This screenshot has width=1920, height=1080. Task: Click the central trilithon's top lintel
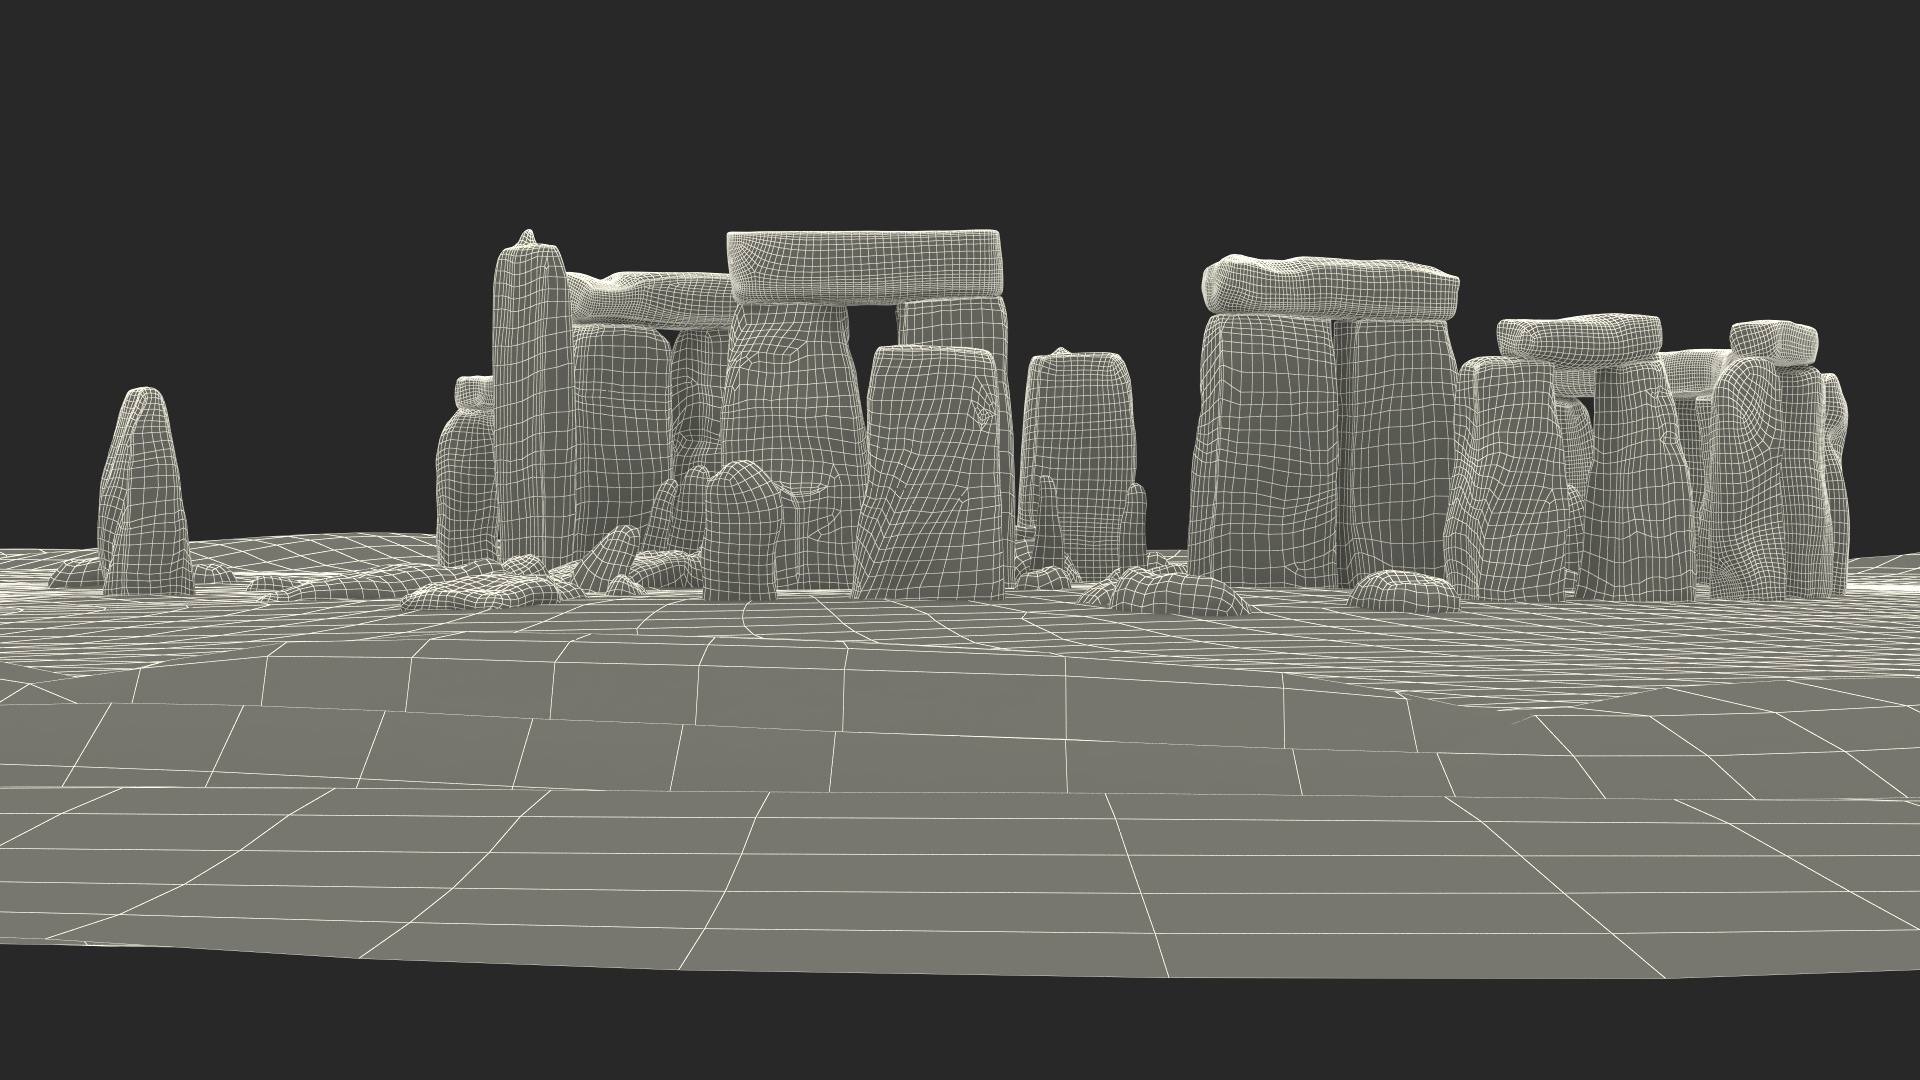click(x=865, y=264)
